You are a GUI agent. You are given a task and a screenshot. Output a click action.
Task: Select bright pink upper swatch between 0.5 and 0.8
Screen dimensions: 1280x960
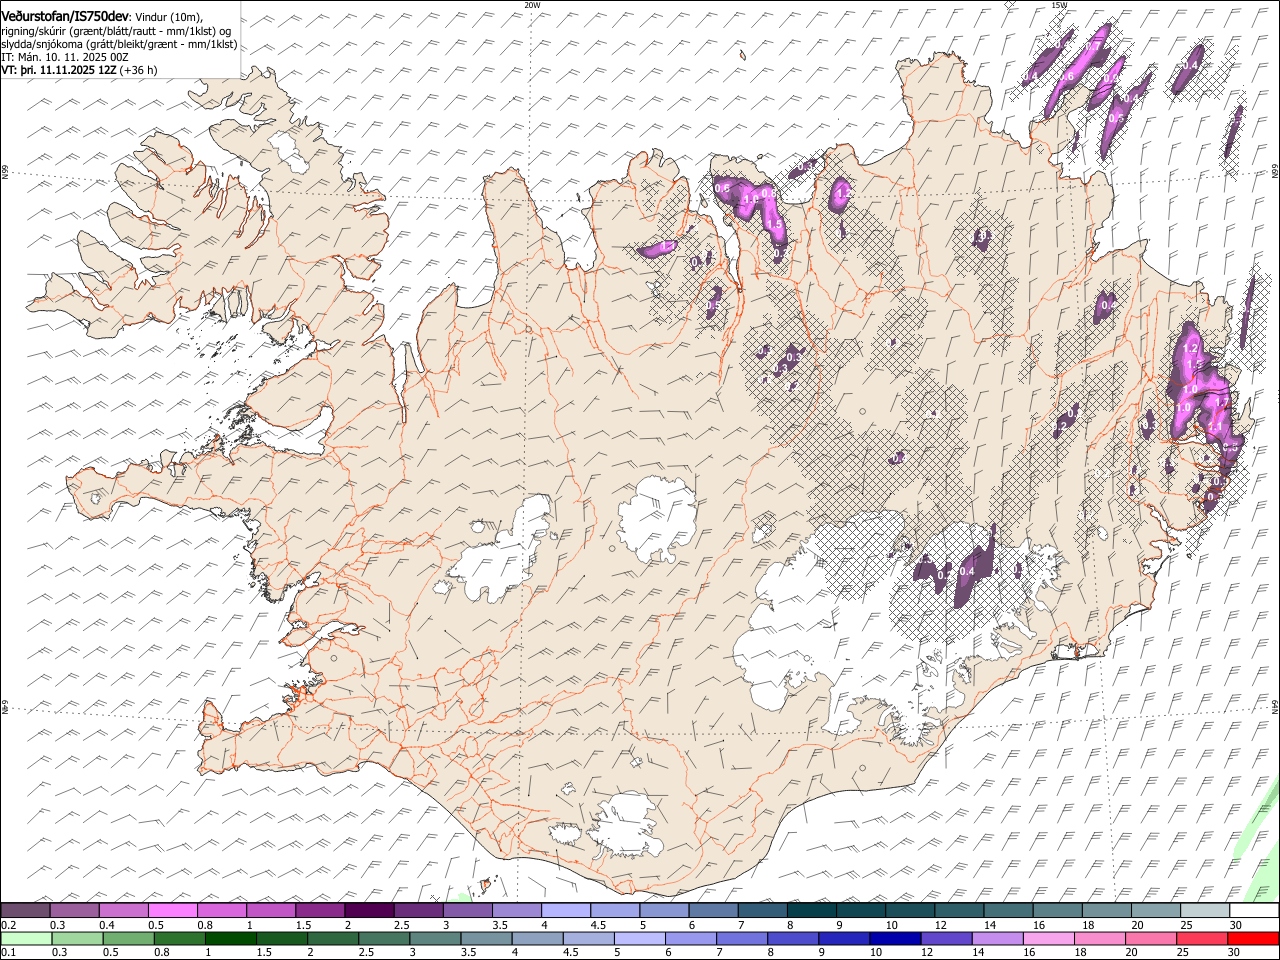click(x=172, y=910)
